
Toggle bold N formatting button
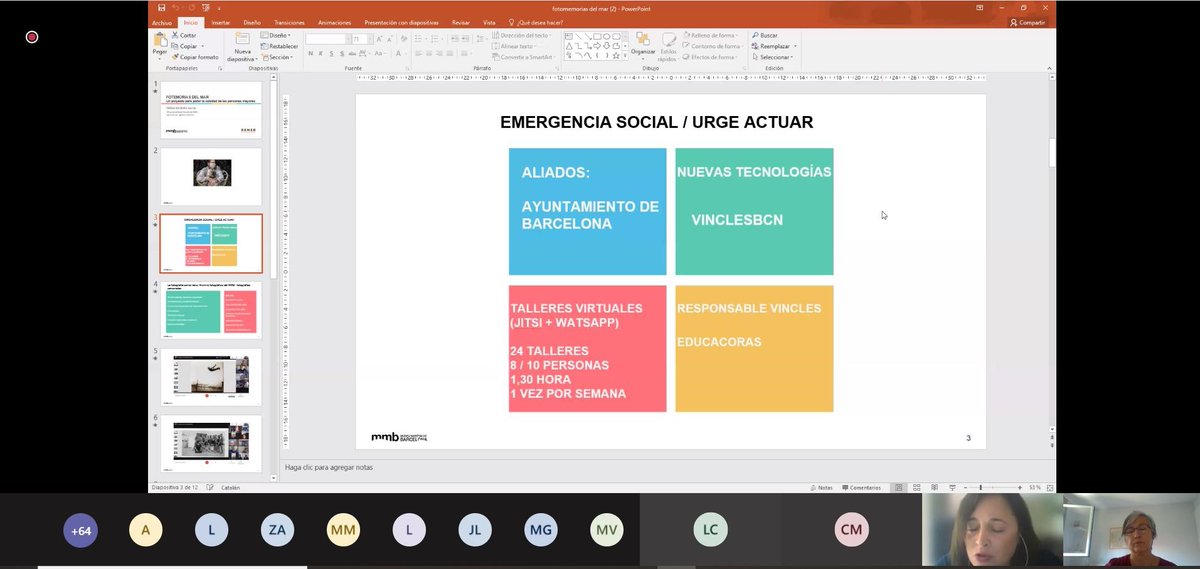pyautogui.click(x=310, y=53)
